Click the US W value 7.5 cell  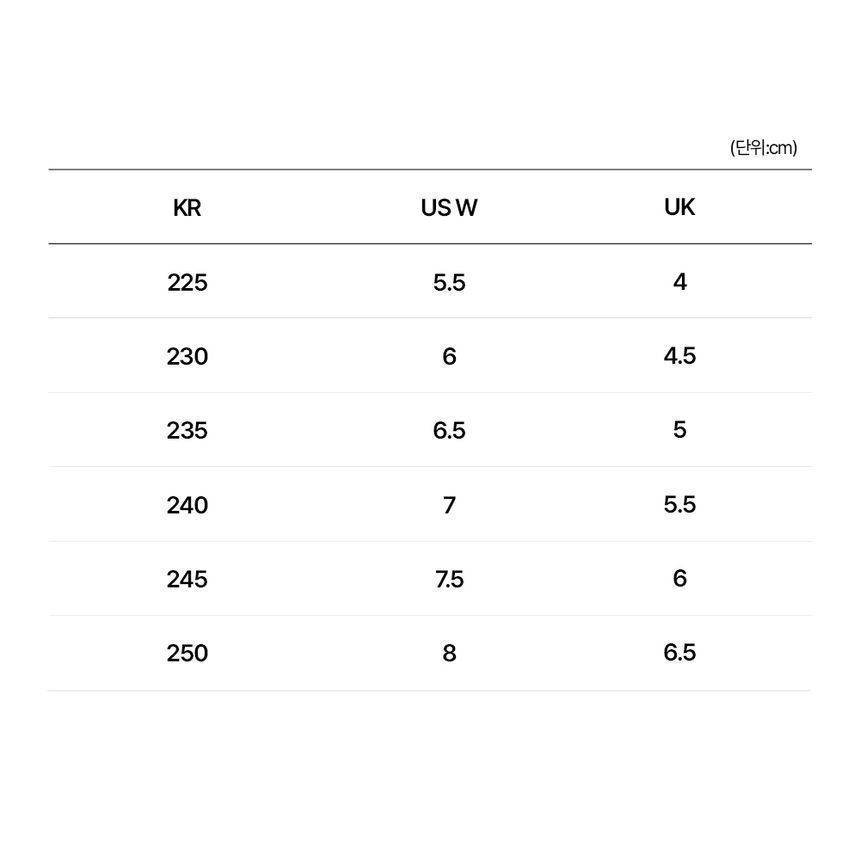[x=449, y=579]
